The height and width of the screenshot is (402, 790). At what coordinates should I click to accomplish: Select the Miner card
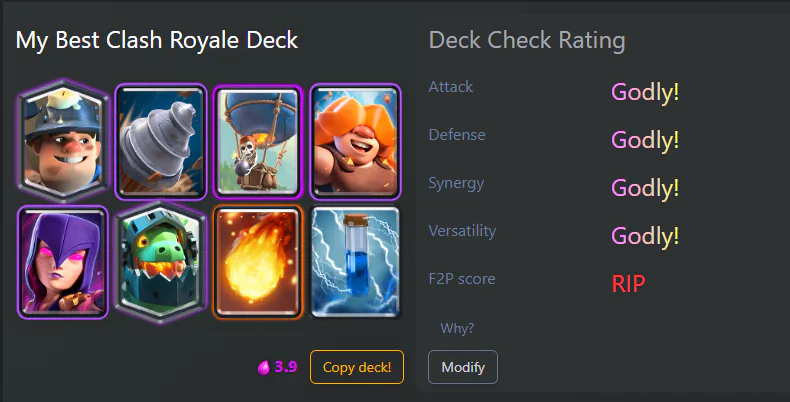63,141
